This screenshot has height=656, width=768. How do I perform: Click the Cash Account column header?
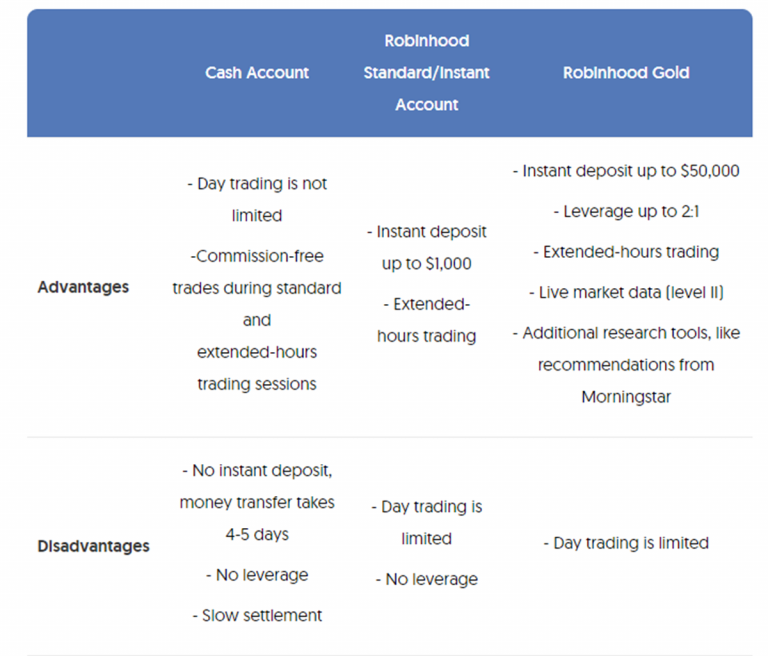pos(257,73)
